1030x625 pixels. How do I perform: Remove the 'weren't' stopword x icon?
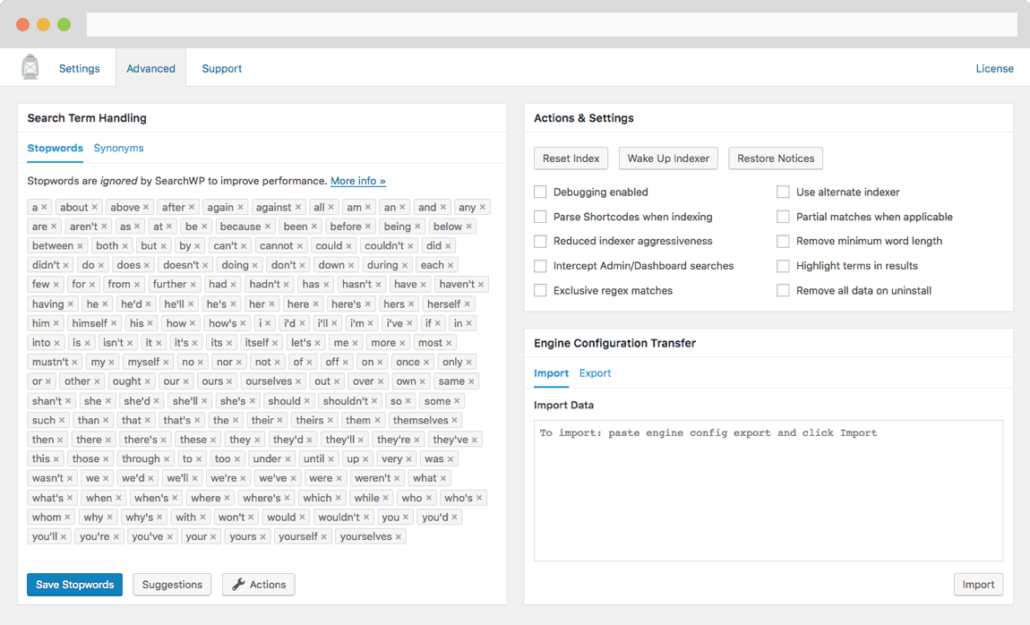[x=397, y=478]
